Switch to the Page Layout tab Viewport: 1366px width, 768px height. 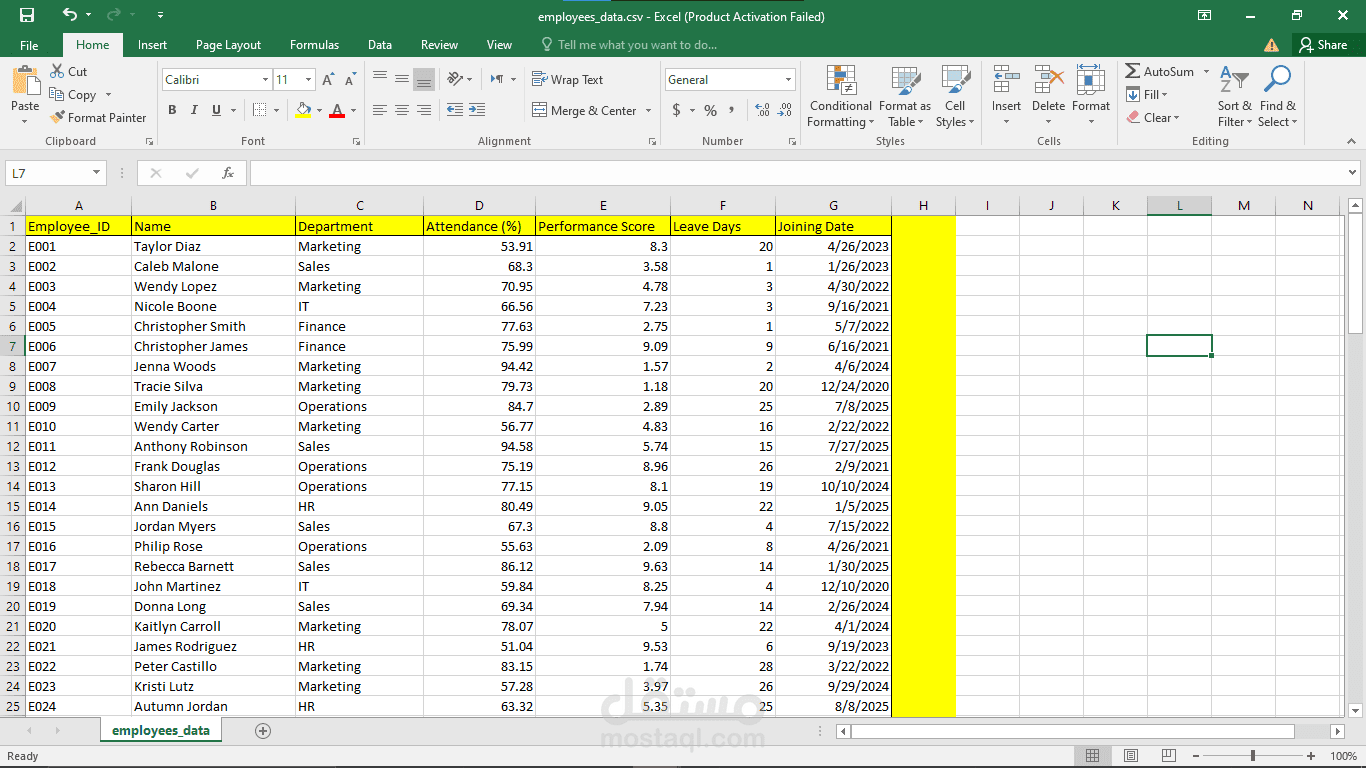coord(228,45)
